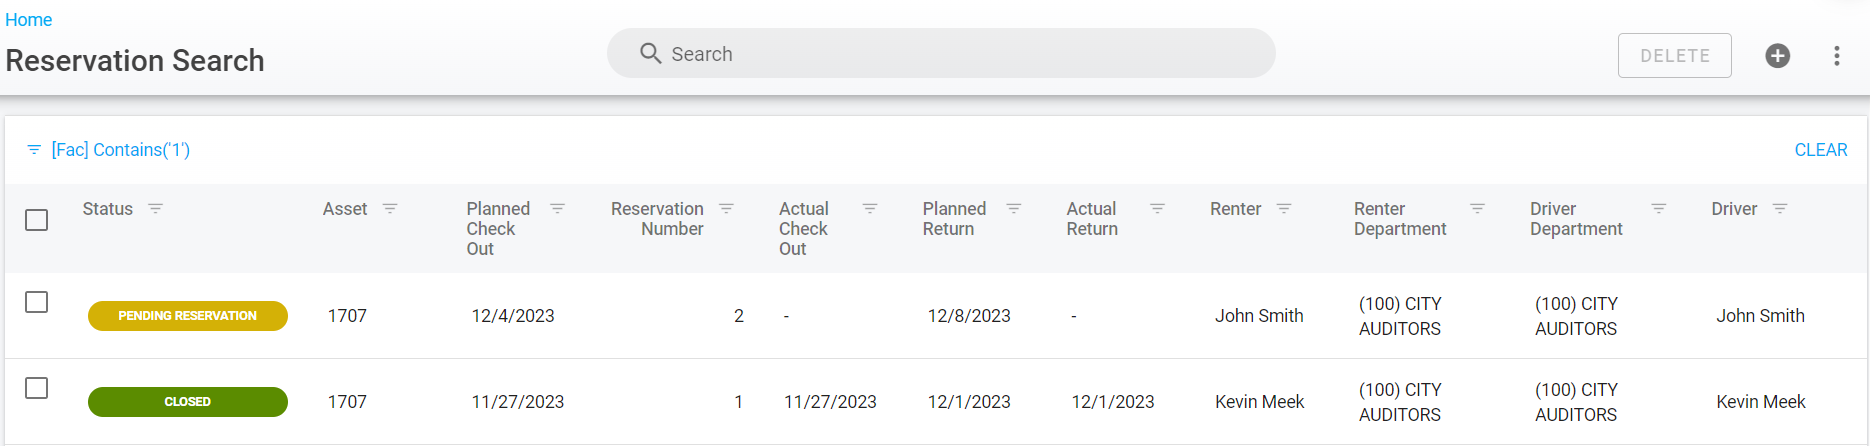Open the Driver column filter icon
Image resolution: width=1870 pixels, height=446 pixels.
pyautogui.click(x=1780, y=209)
